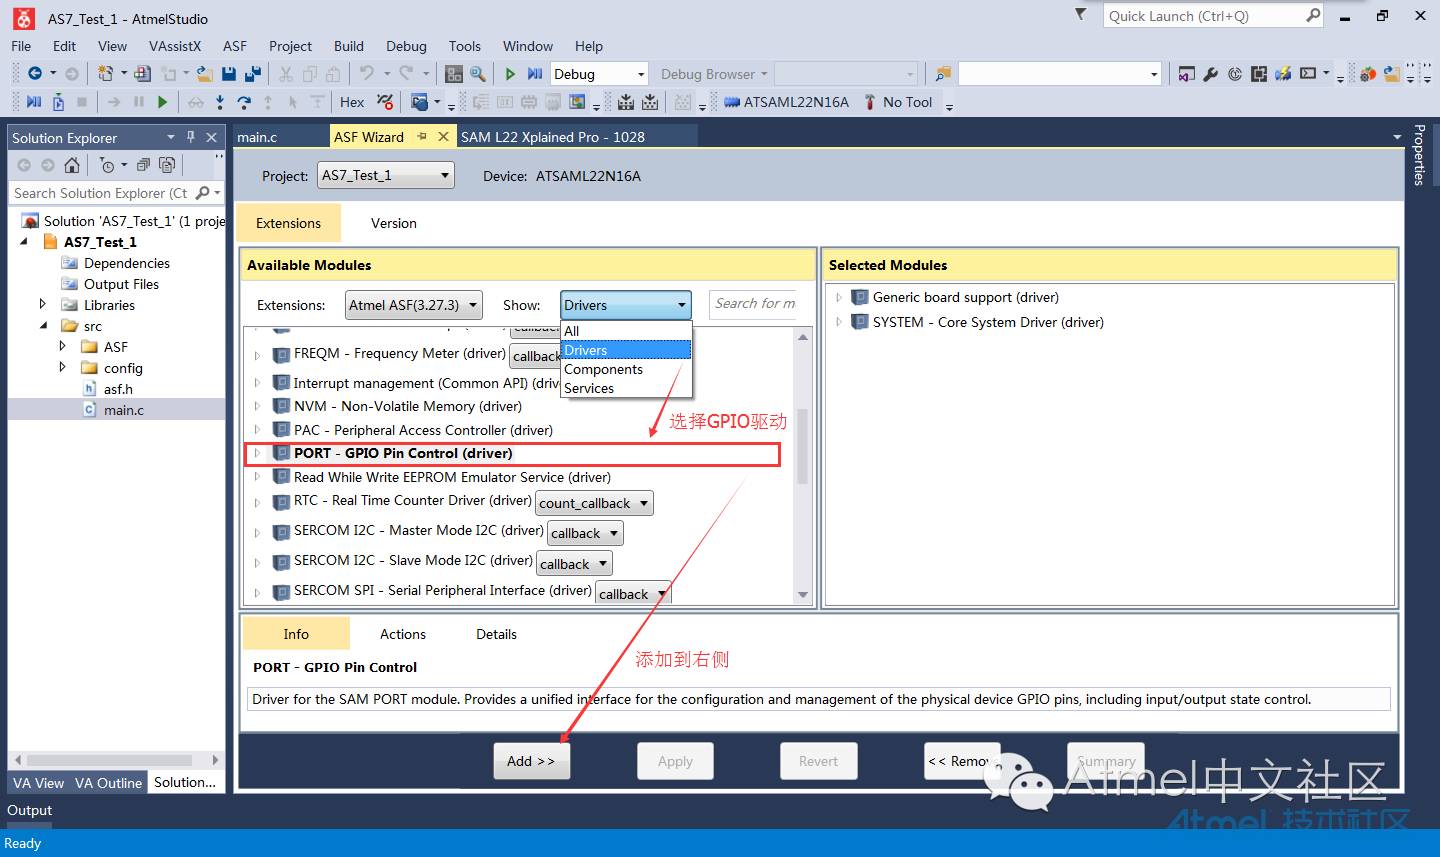Click the Home icon in Solution Explorer
Screen dimensions: 1440x857
71,164
